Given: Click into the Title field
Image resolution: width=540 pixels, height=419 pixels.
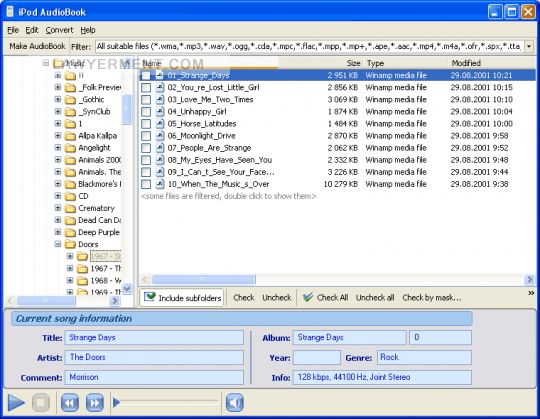Looking at the screenshot, I should pos(154,338).
